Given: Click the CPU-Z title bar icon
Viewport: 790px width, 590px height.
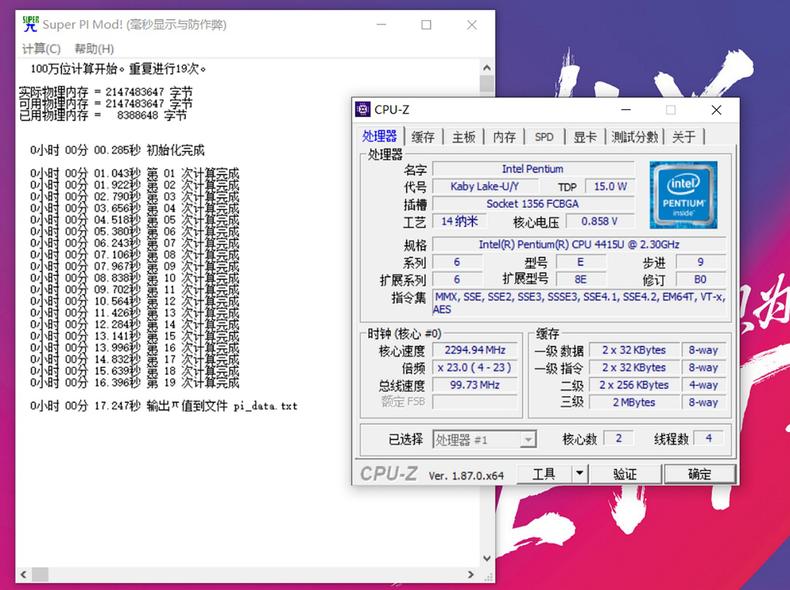Looking at the screenshot, I should (x=362, y=110).
